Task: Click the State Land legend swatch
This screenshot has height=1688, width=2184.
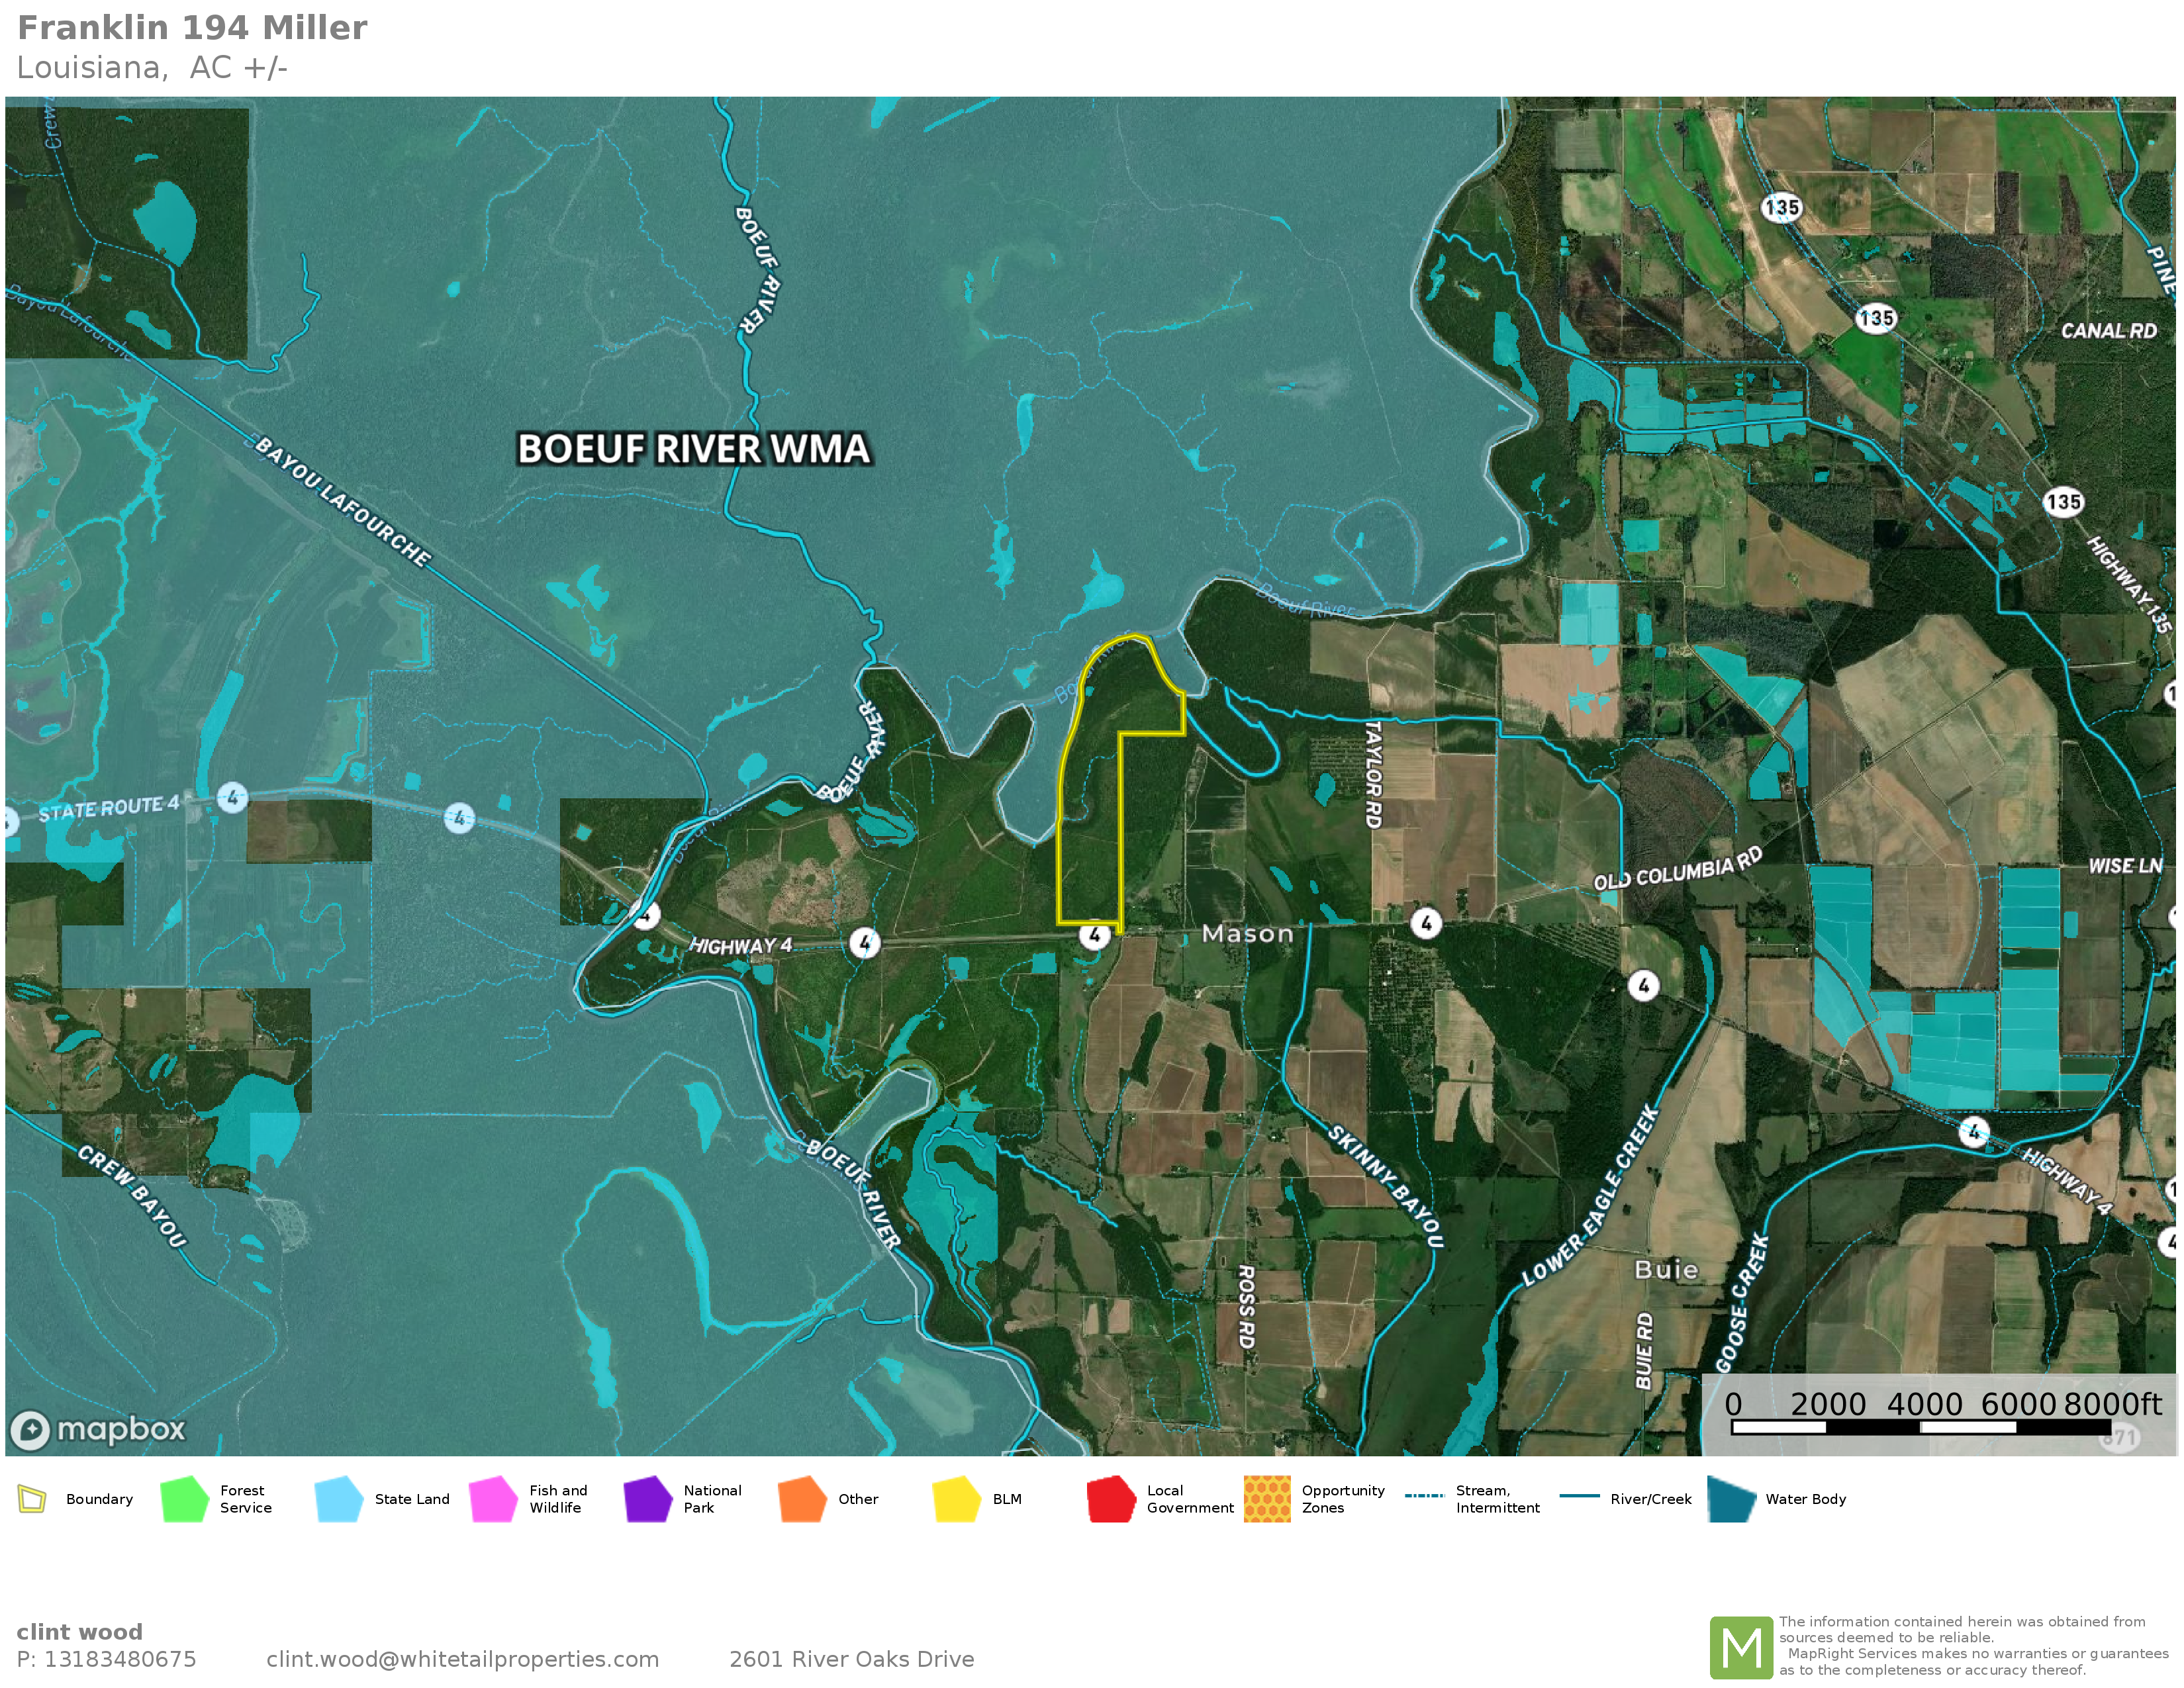Action: coord(338,1498)
